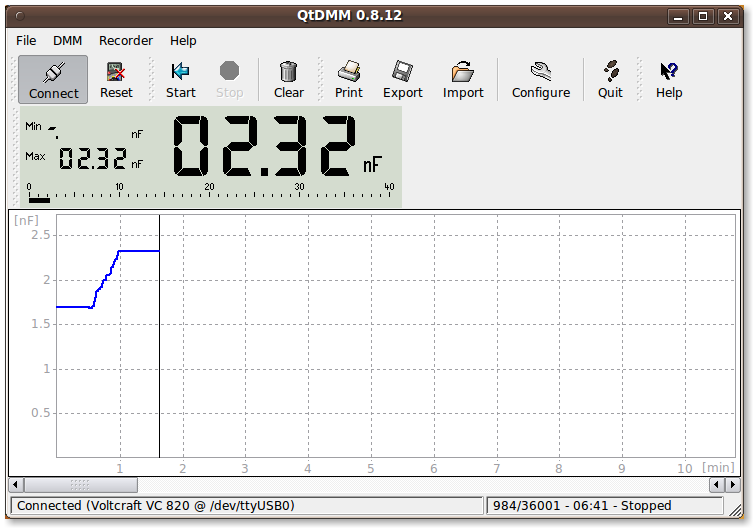The image size is (753, 528).
Task: Click the vertical cursor line in graph
Action: click(160, 350)
